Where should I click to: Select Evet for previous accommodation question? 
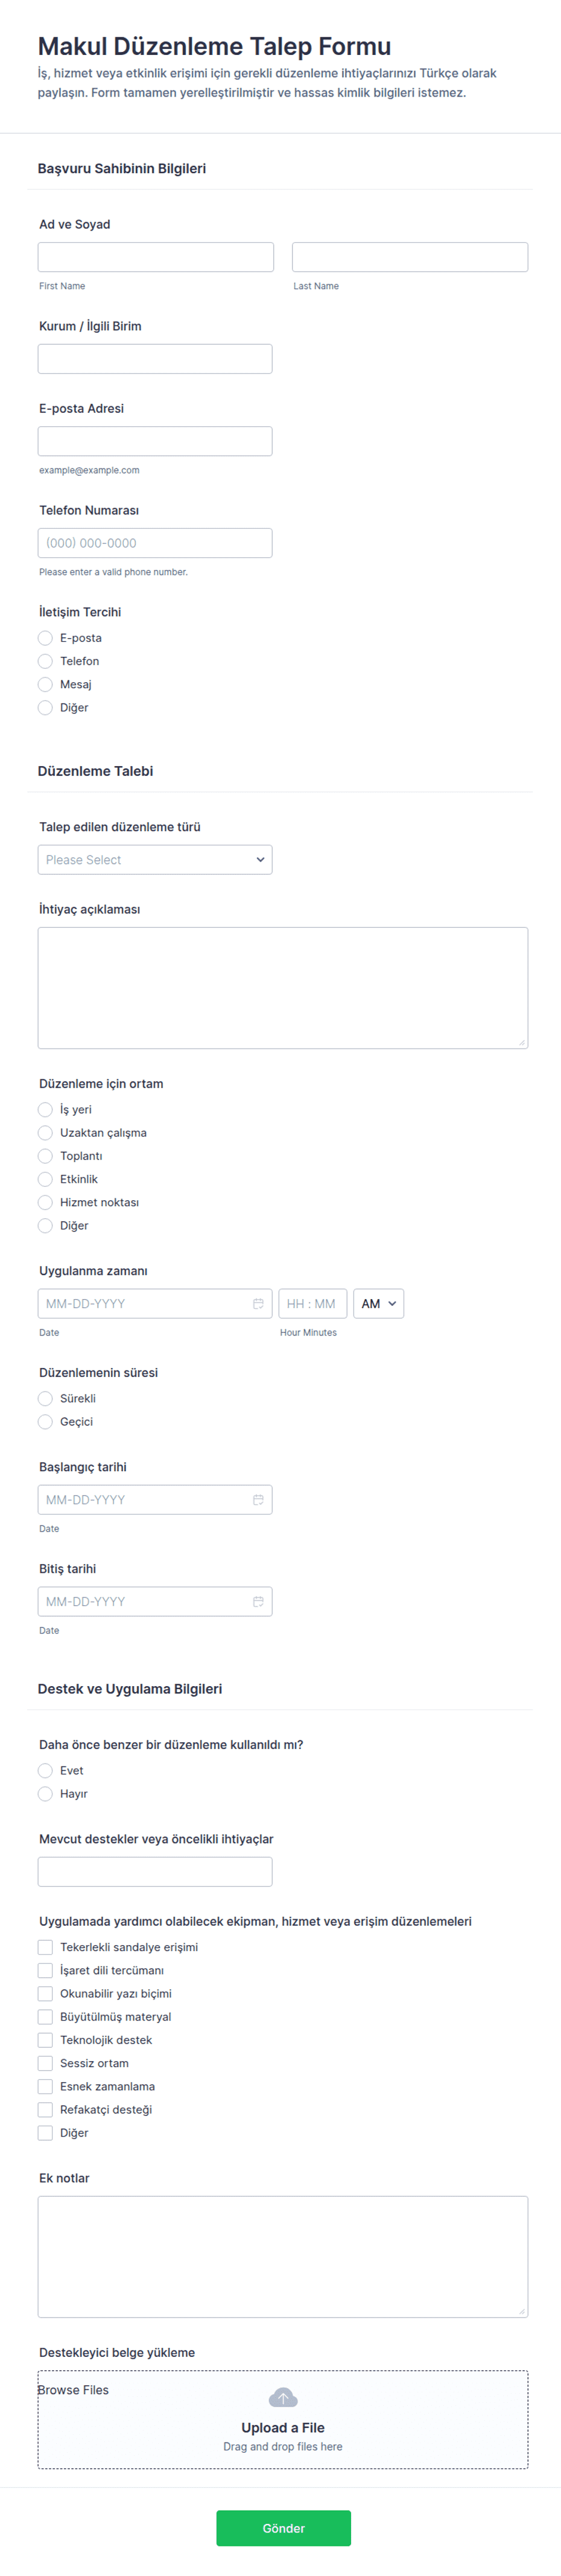click(x=45, y=1771)
